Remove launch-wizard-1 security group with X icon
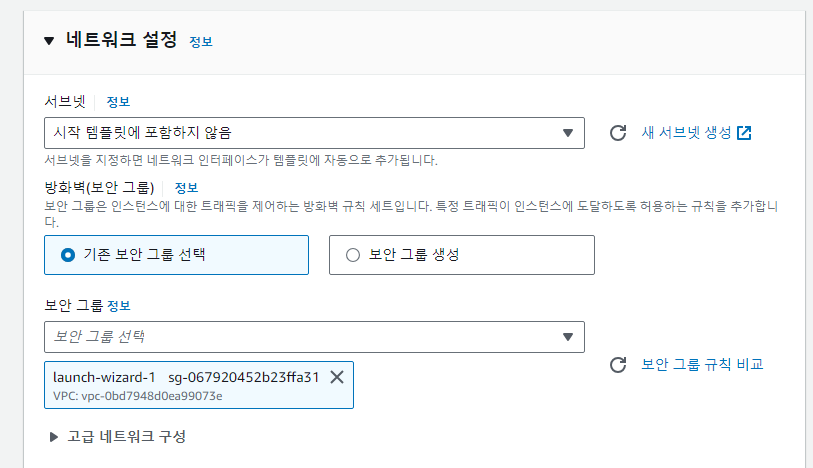 pyautogui.click(x=337, y=377)
